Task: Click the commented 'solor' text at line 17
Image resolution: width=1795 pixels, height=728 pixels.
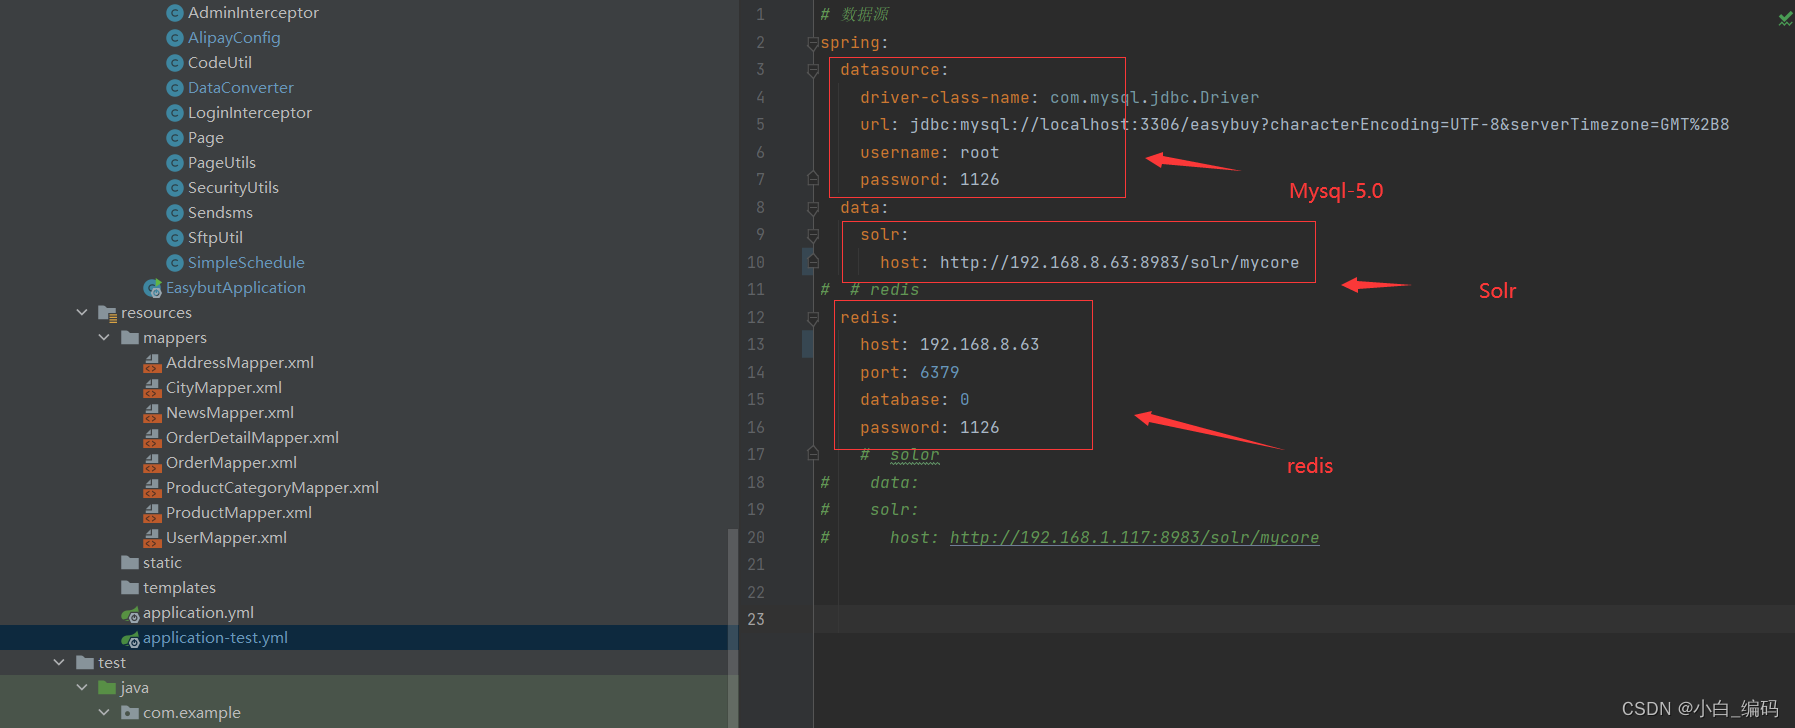Action: pos(915,455)
